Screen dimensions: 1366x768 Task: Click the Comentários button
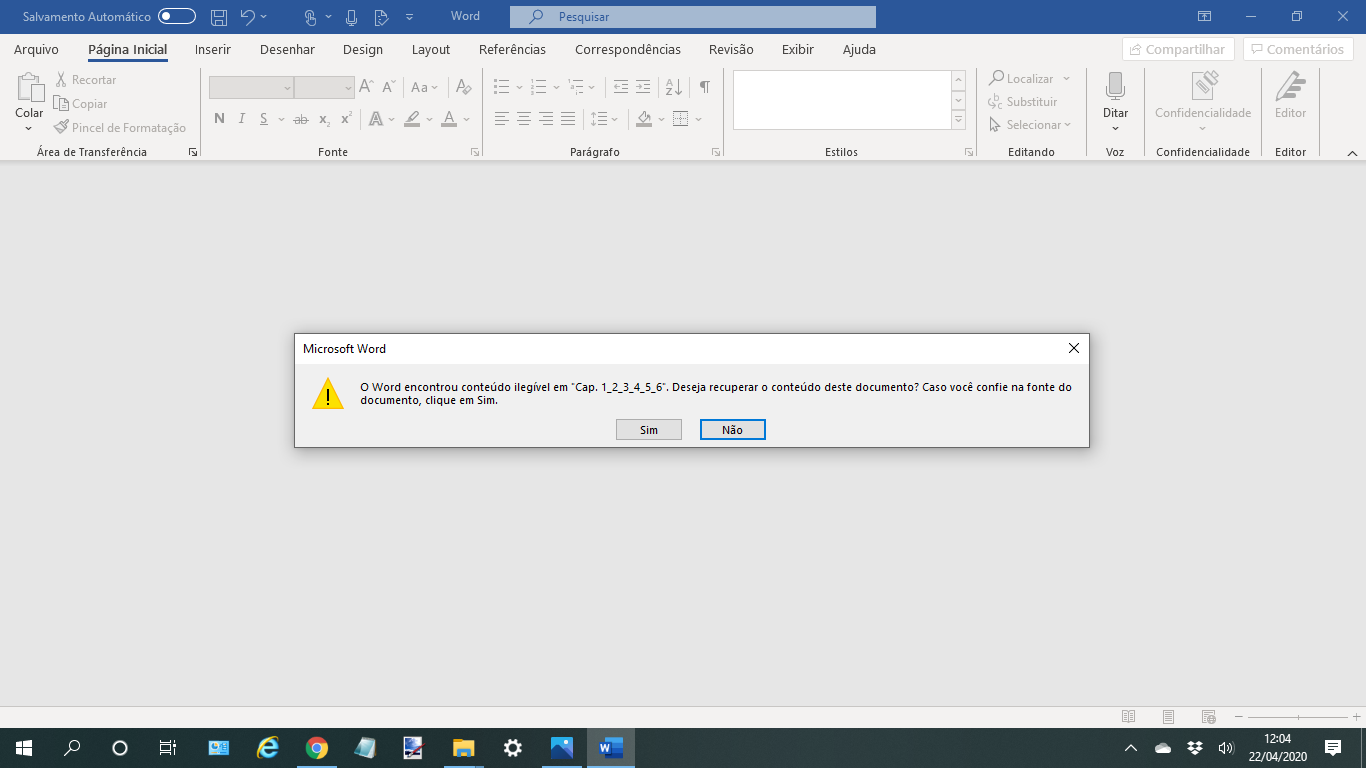pyautogui.click(x=1298, y=49)
